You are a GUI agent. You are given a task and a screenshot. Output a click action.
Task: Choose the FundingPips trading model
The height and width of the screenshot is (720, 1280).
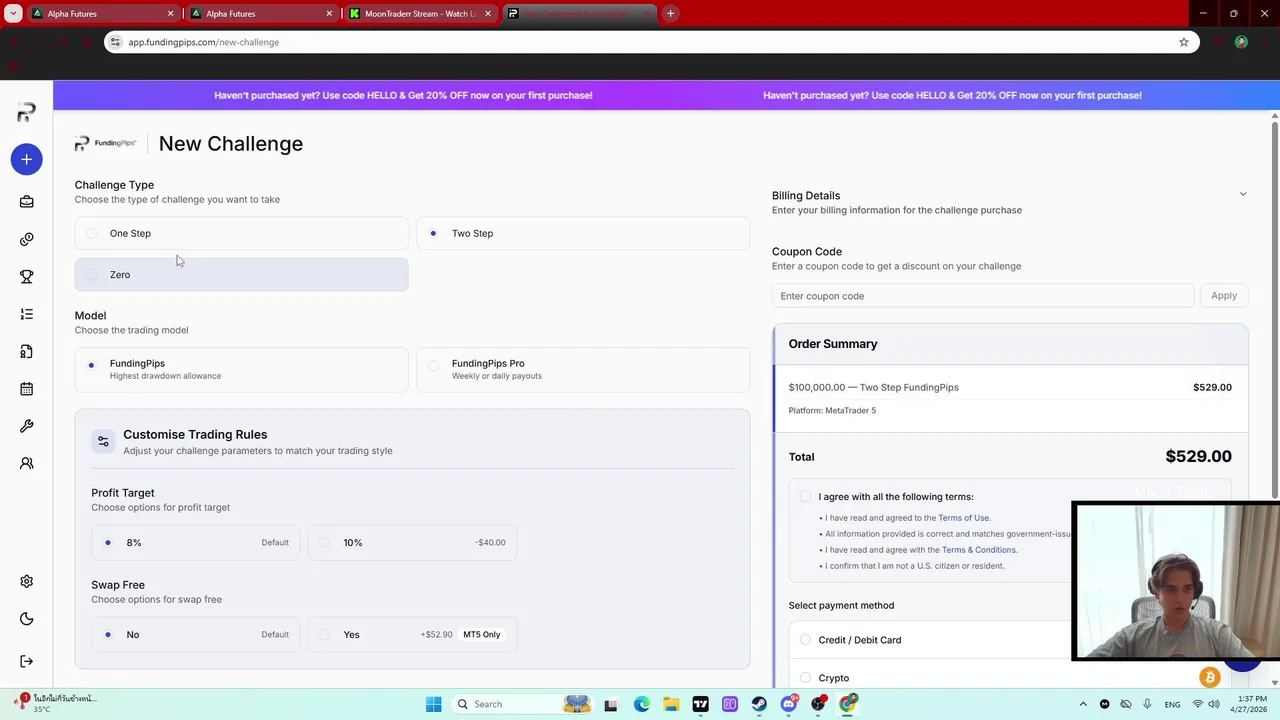coord(241,369)
